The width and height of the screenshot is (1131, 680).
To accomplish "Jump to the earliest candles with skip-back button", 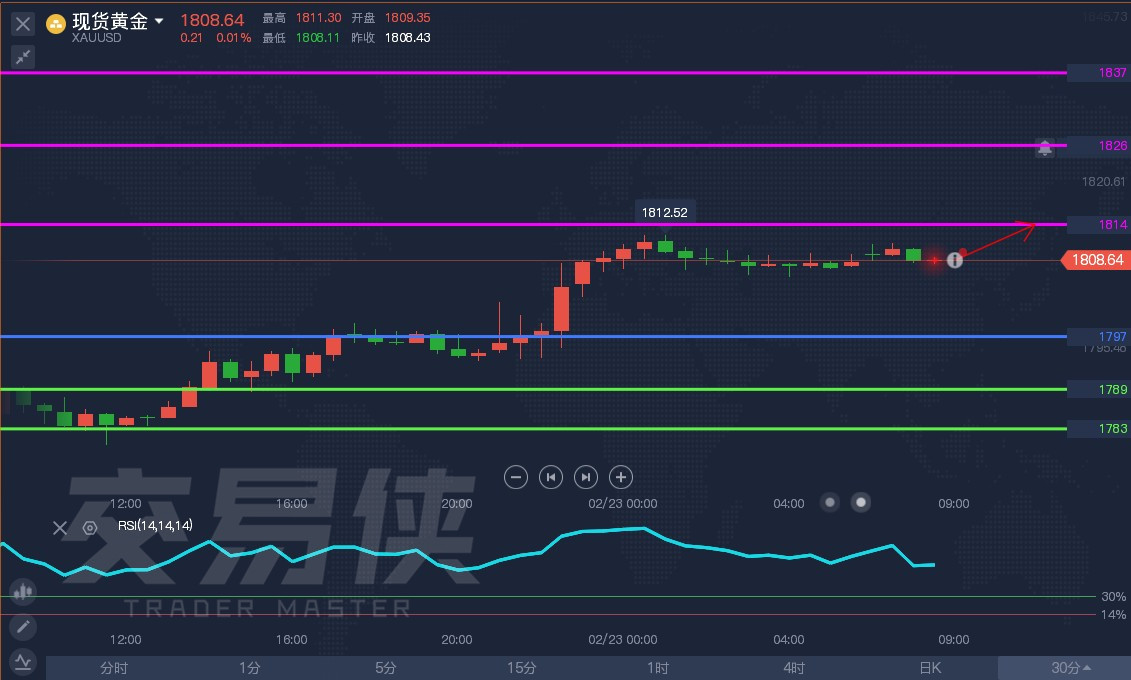I will click(550, 477).
